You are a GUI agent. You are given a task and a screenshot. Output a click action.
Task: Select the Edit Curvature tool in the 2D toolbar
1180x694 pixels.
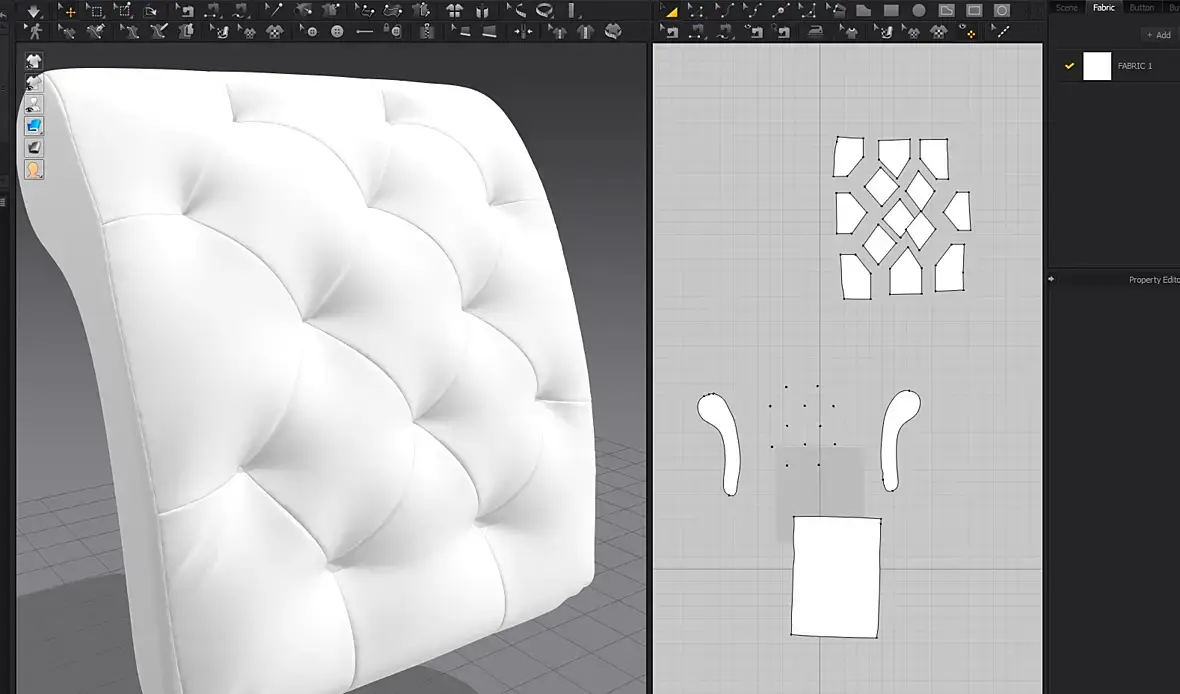tap(724, 11)
